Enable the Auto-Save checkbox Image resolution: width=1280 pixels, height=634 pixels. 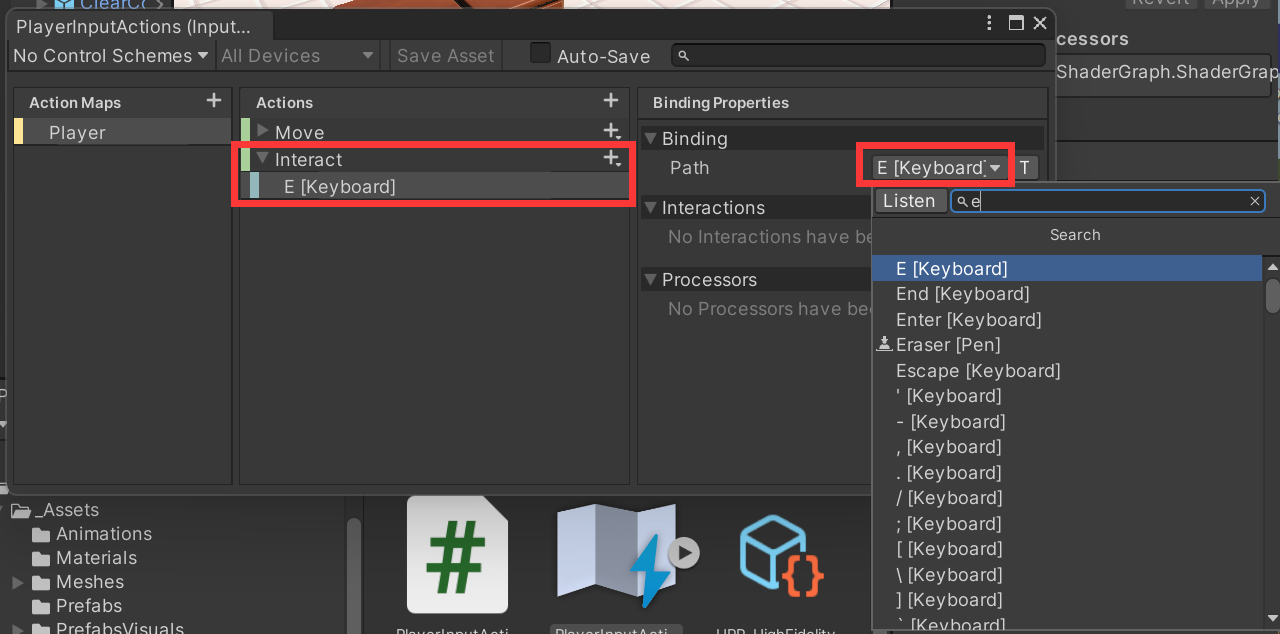(x=538, y=56)
